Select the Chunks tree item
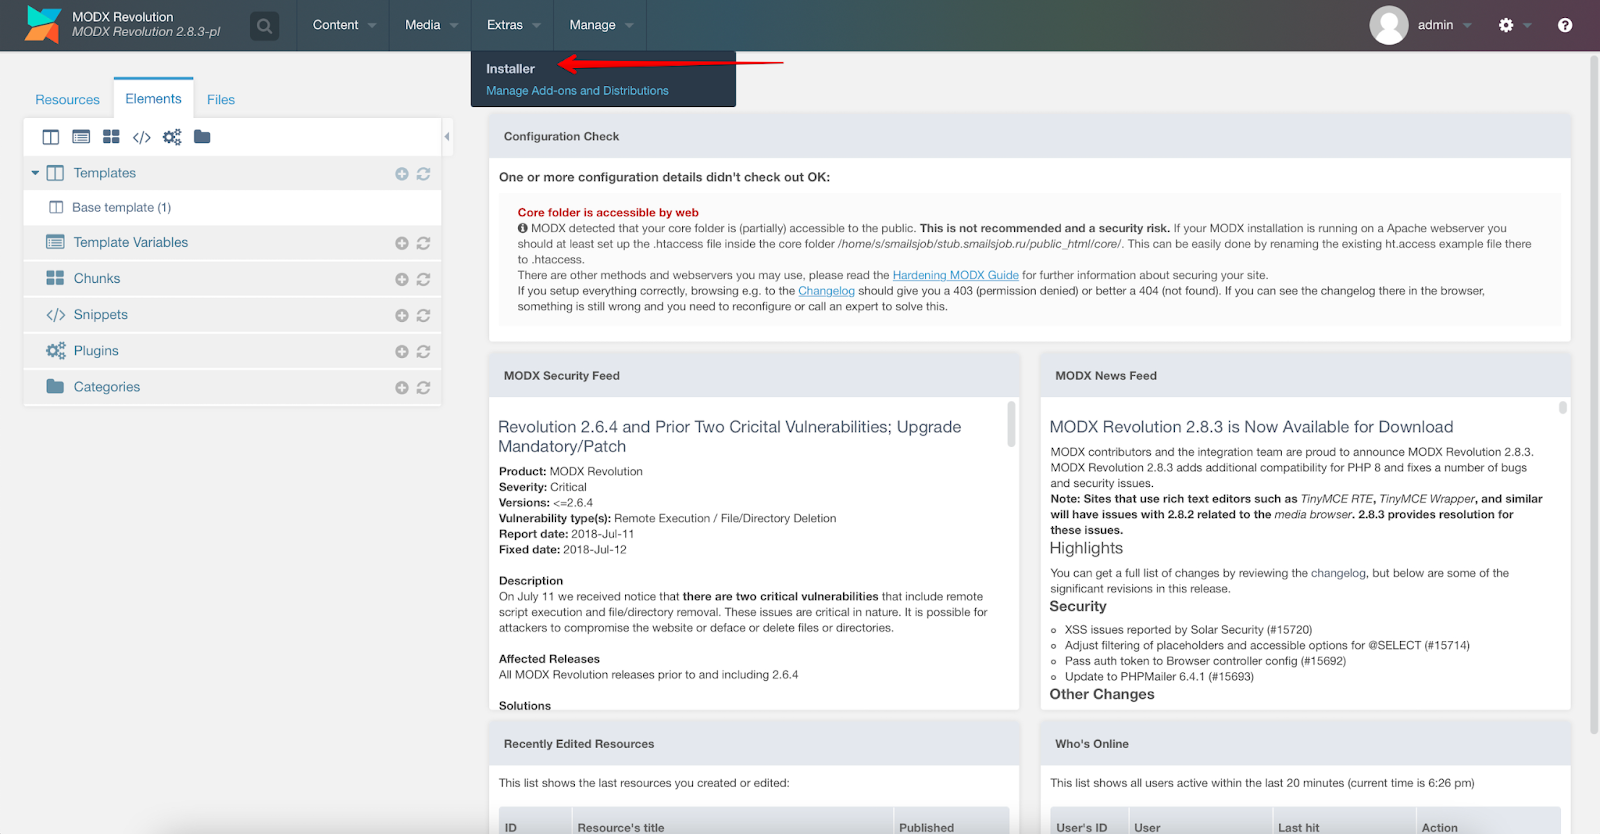This screenshot has width=1600, height=834. tap(96, 278)
